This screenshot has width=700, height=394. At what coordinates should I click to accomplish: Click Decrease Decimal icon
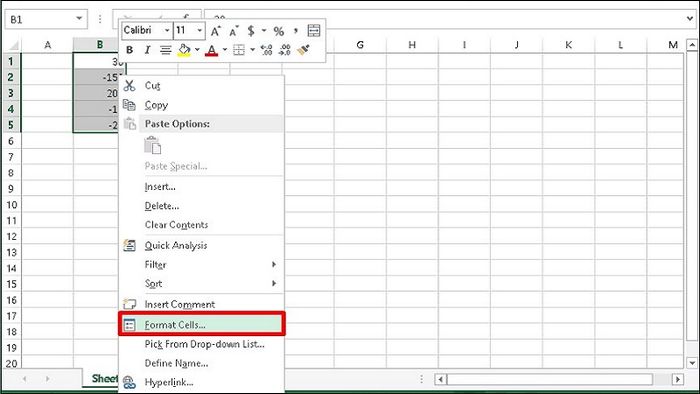(x=285, y=50)
